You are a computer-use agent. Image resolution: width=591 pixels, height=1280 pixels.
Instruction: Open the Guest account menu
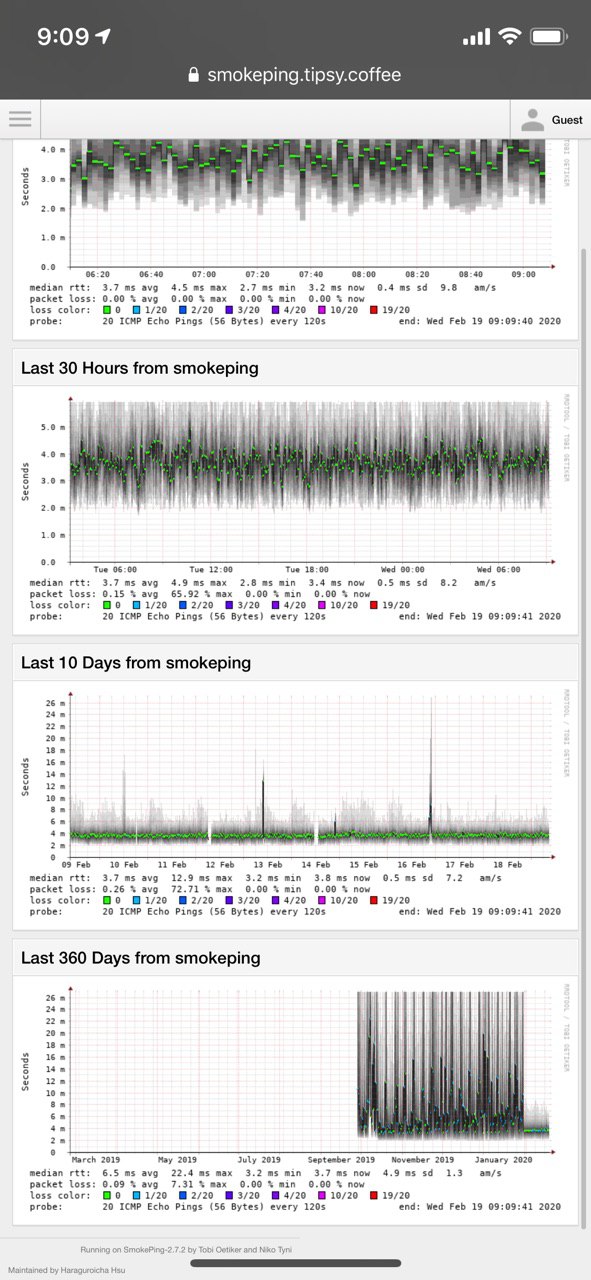click(x=551, y=120)
